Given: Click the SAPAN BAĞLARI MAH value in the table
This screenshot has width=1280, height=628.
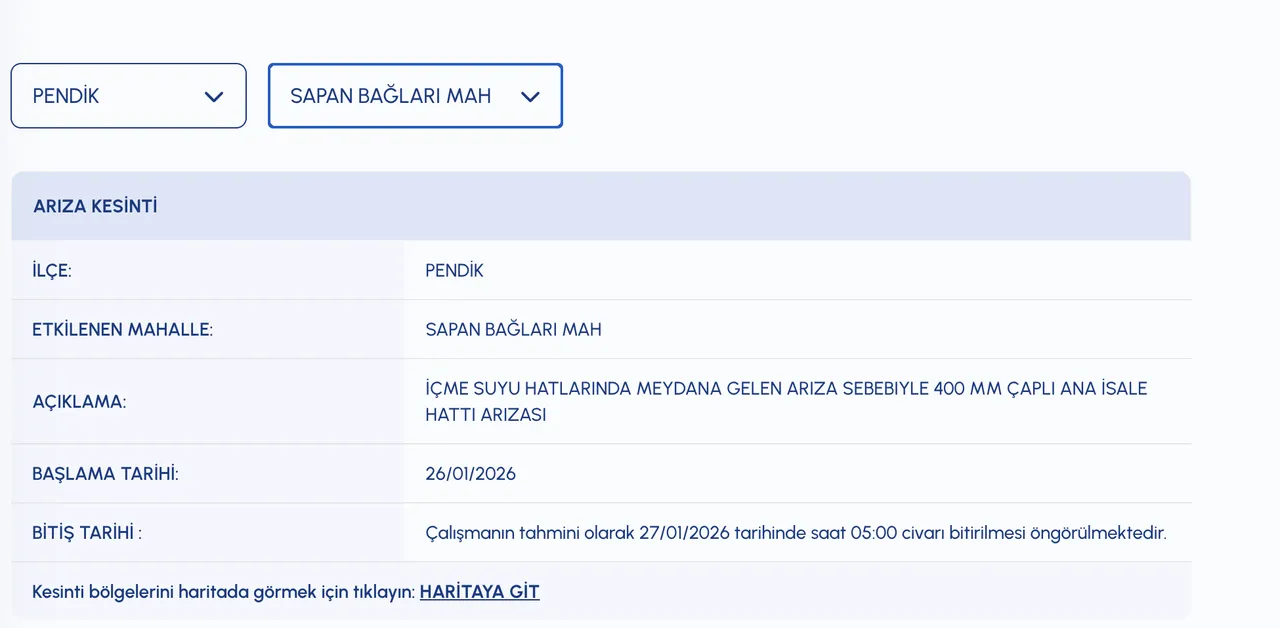Looking at the screenshot, I should coord(513,329).
